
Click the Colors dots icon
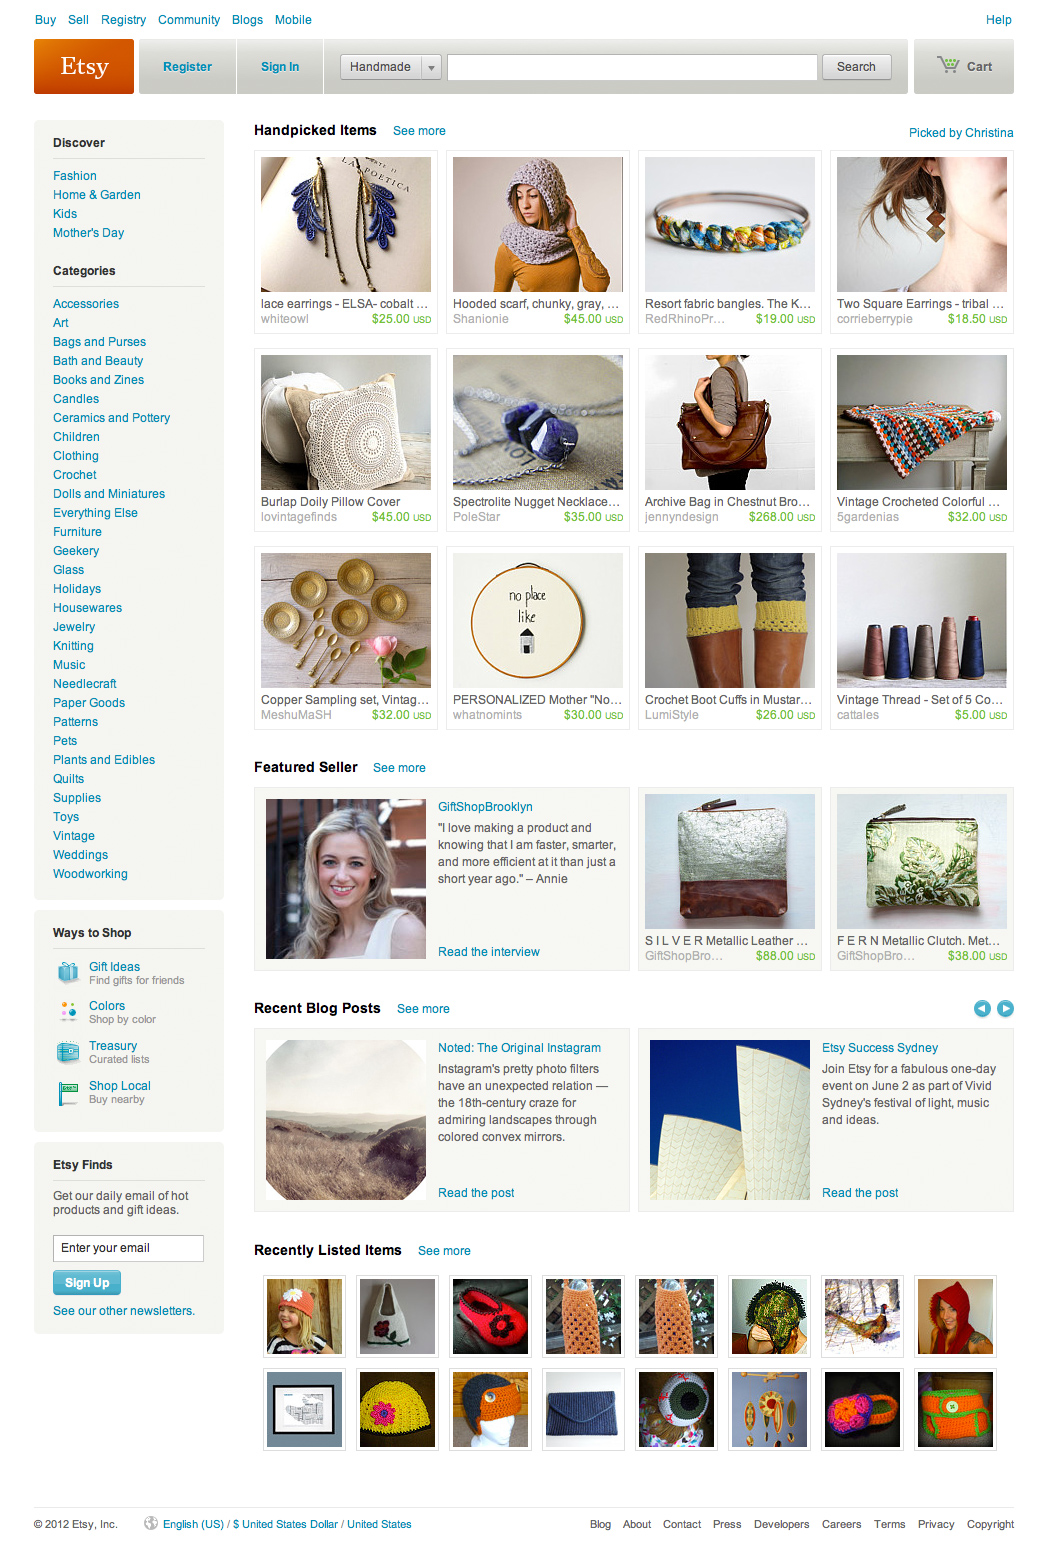pyautogui.click(x=68, y=1011)
